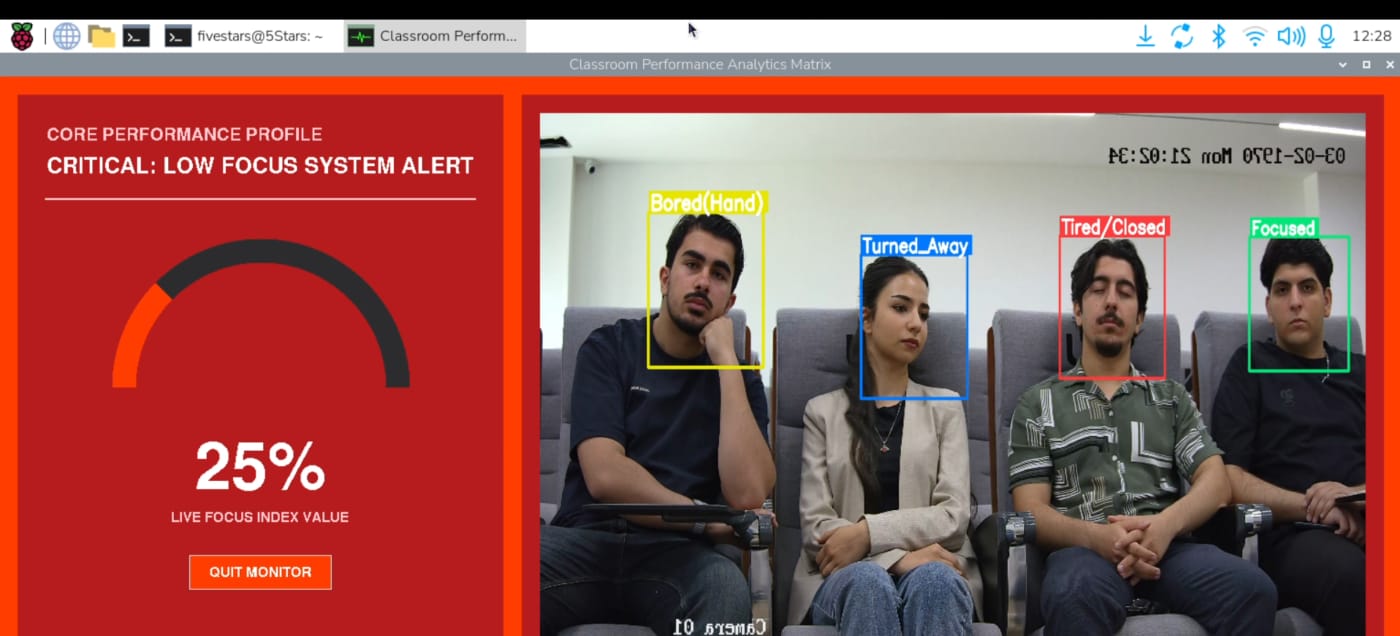This screenshot has height=636, width=1400.
Task: Click the LIVE FOCUS INDEX VALUE label
Action: [260, 517]
